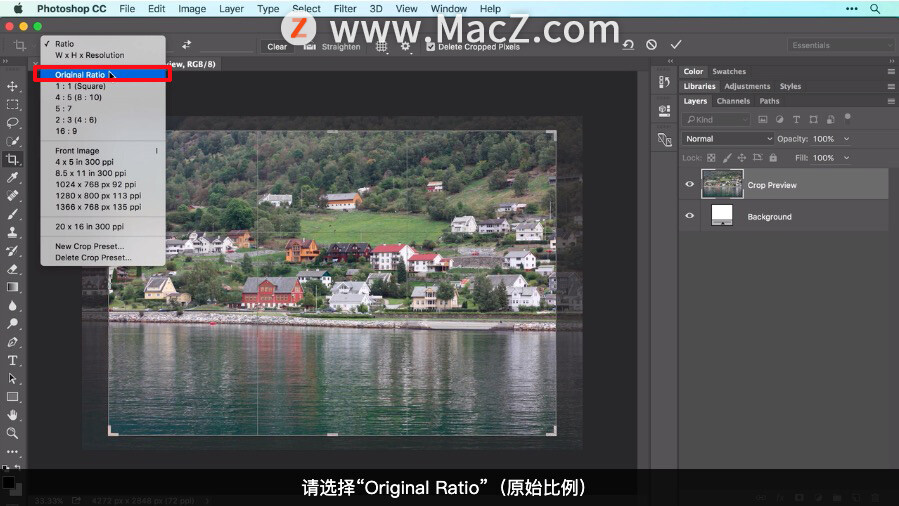Select the Spot Healing Brush tool
Screen dimensions: 899x506
12,195
